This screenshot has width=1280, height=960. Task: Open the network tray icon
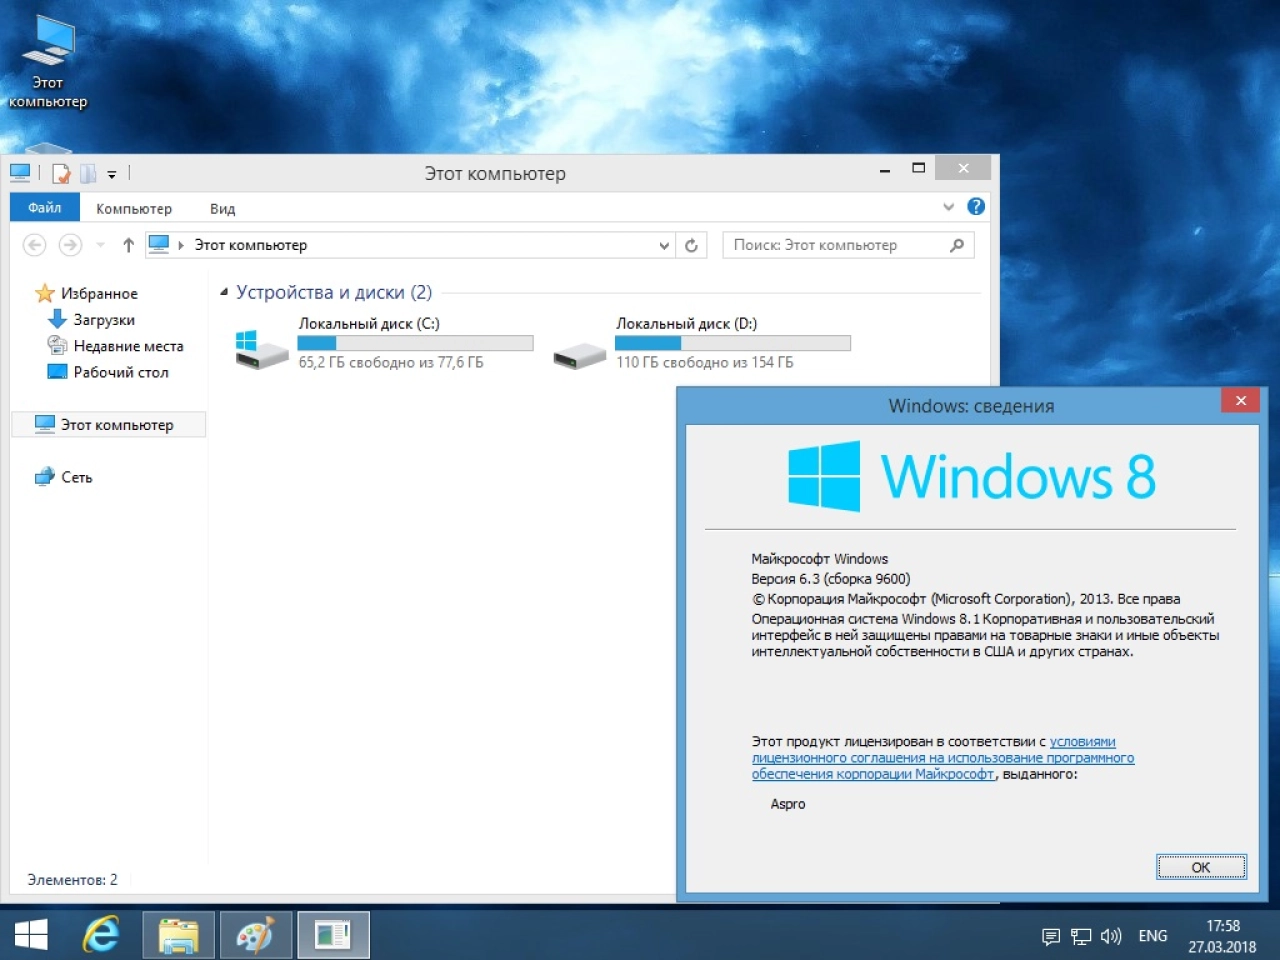[x=1081, y=937]
